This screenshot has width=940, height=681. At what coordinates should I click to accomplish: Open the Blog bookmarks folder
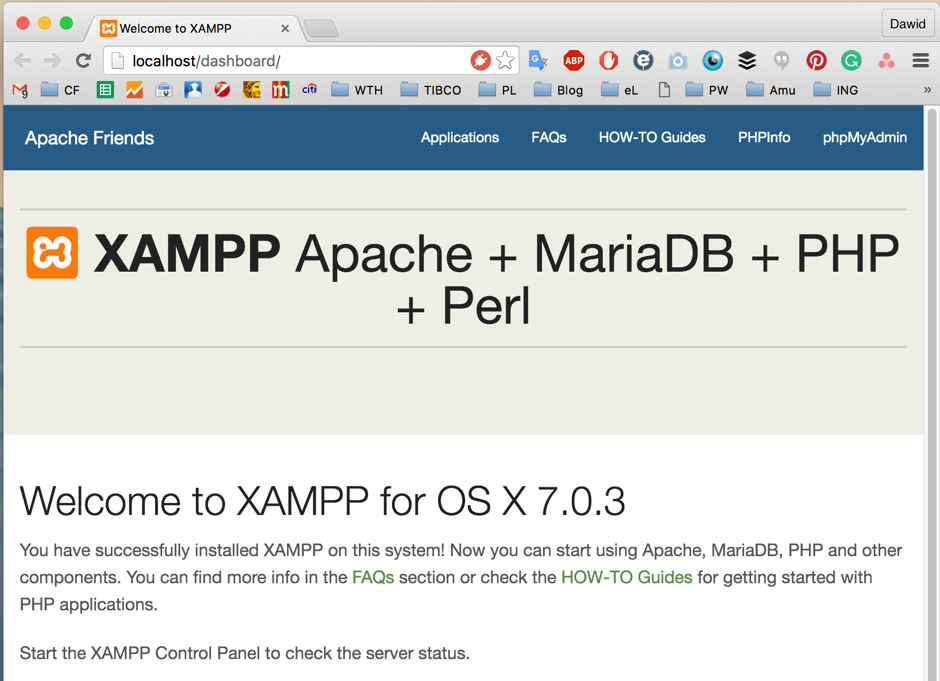pyautogui.click(x=558, y=90)
